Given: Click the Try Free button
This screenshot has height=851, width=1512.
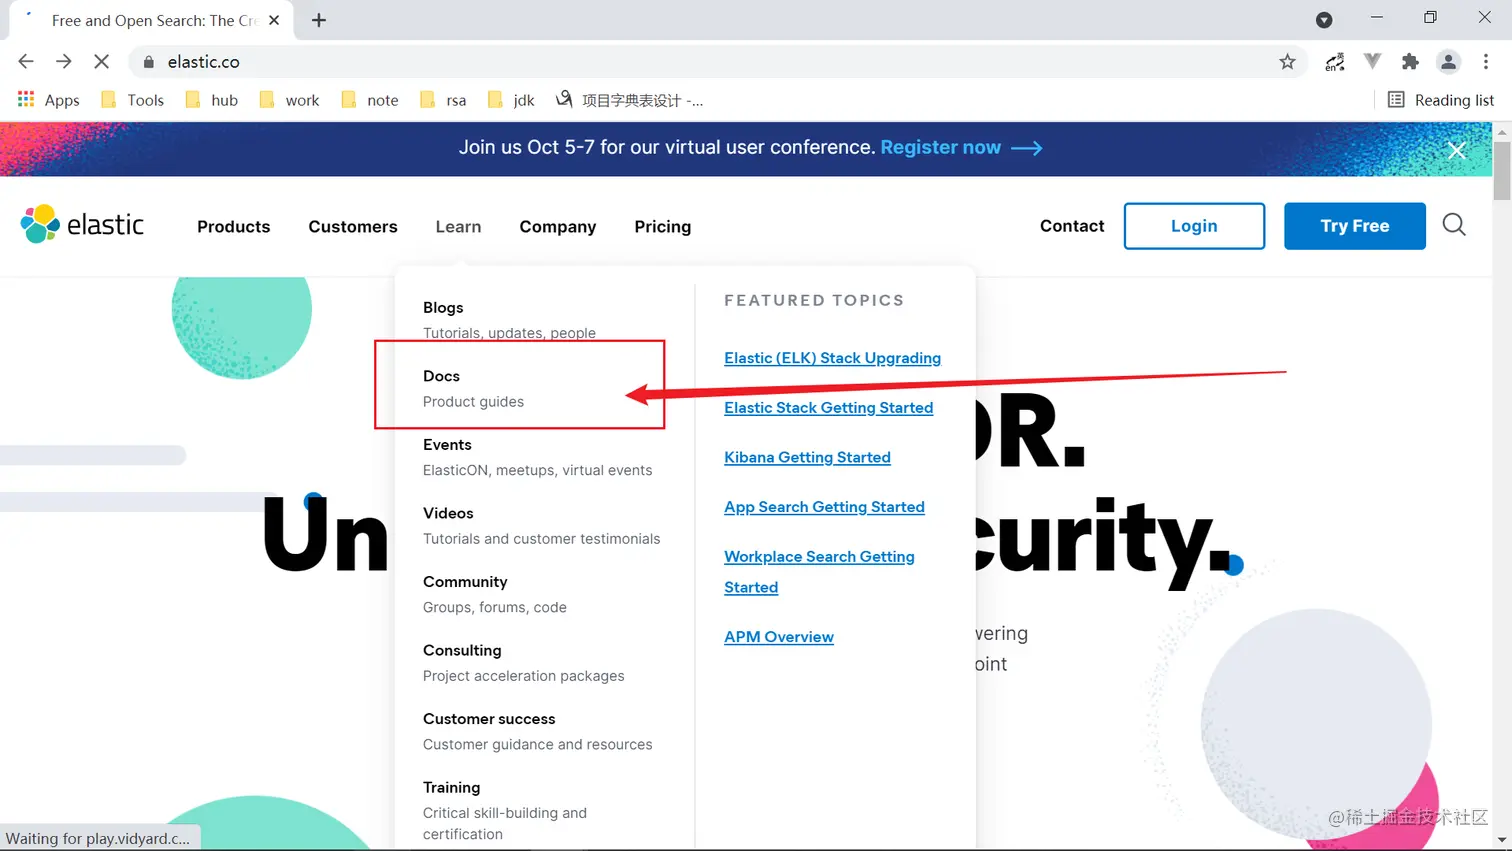Looking at the screenshot, I should (1354, 226).
